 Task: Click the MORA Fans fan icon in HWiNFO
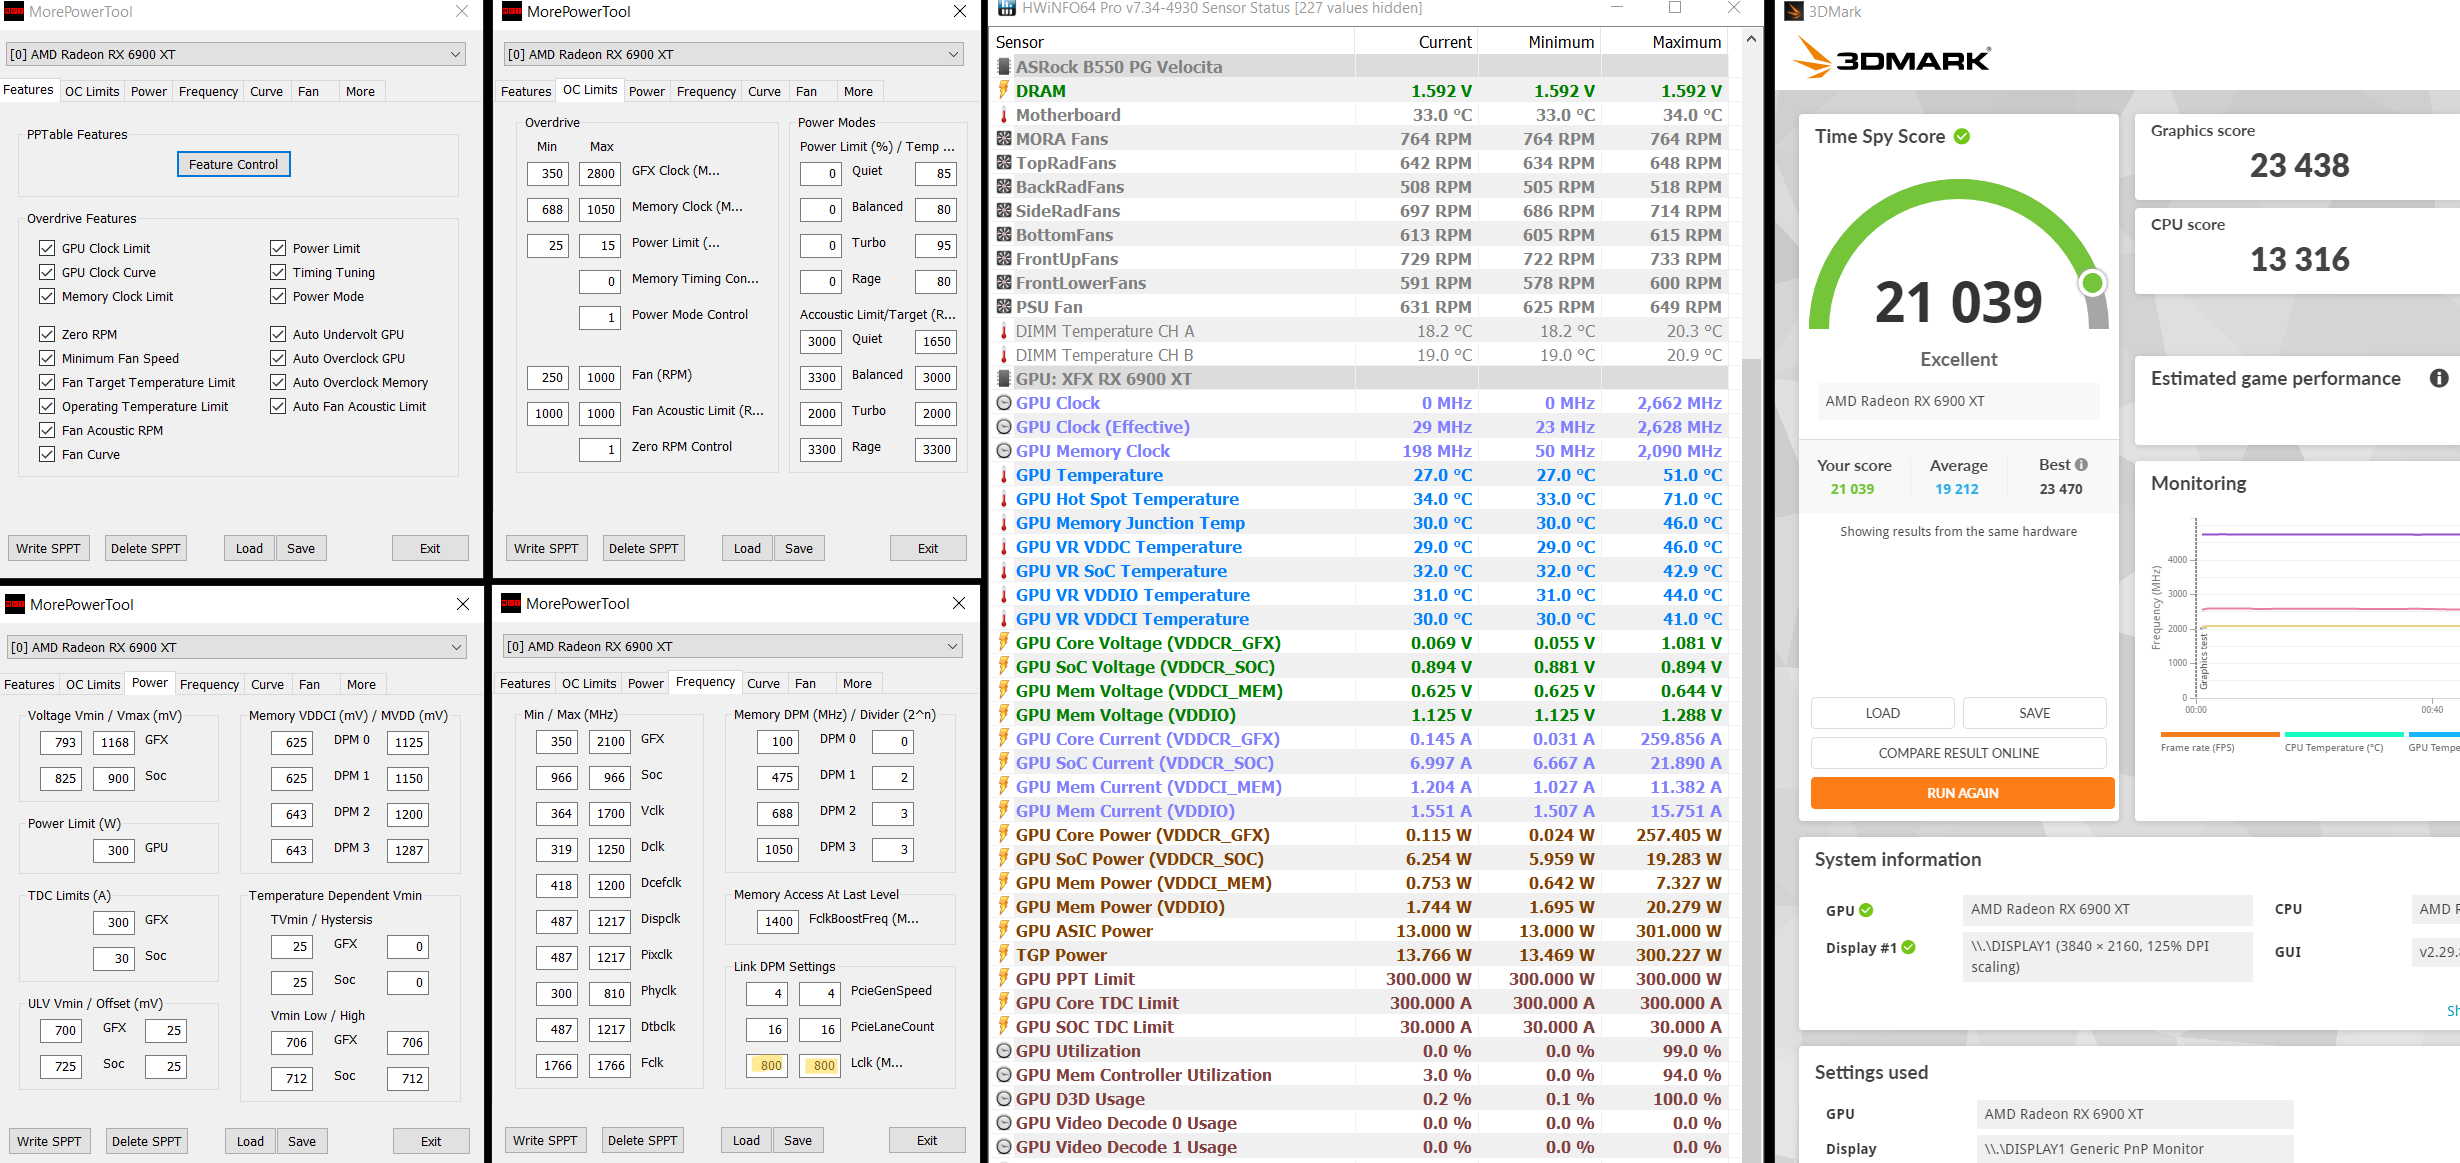click(1002, 138)
